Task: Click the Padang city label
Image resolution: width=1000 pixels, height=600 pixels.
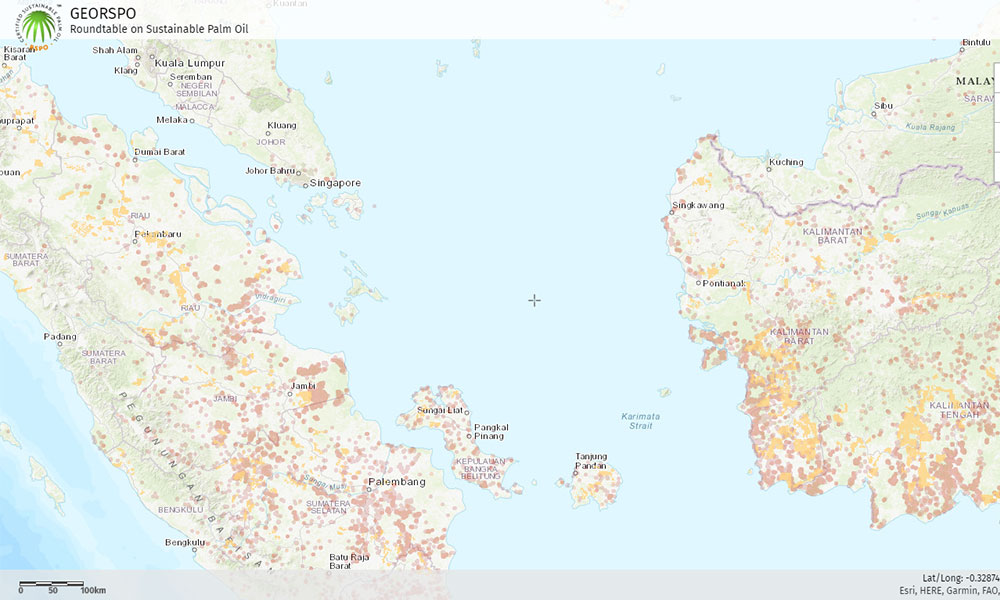Action: pyautogui.click(x=60, y=337)
